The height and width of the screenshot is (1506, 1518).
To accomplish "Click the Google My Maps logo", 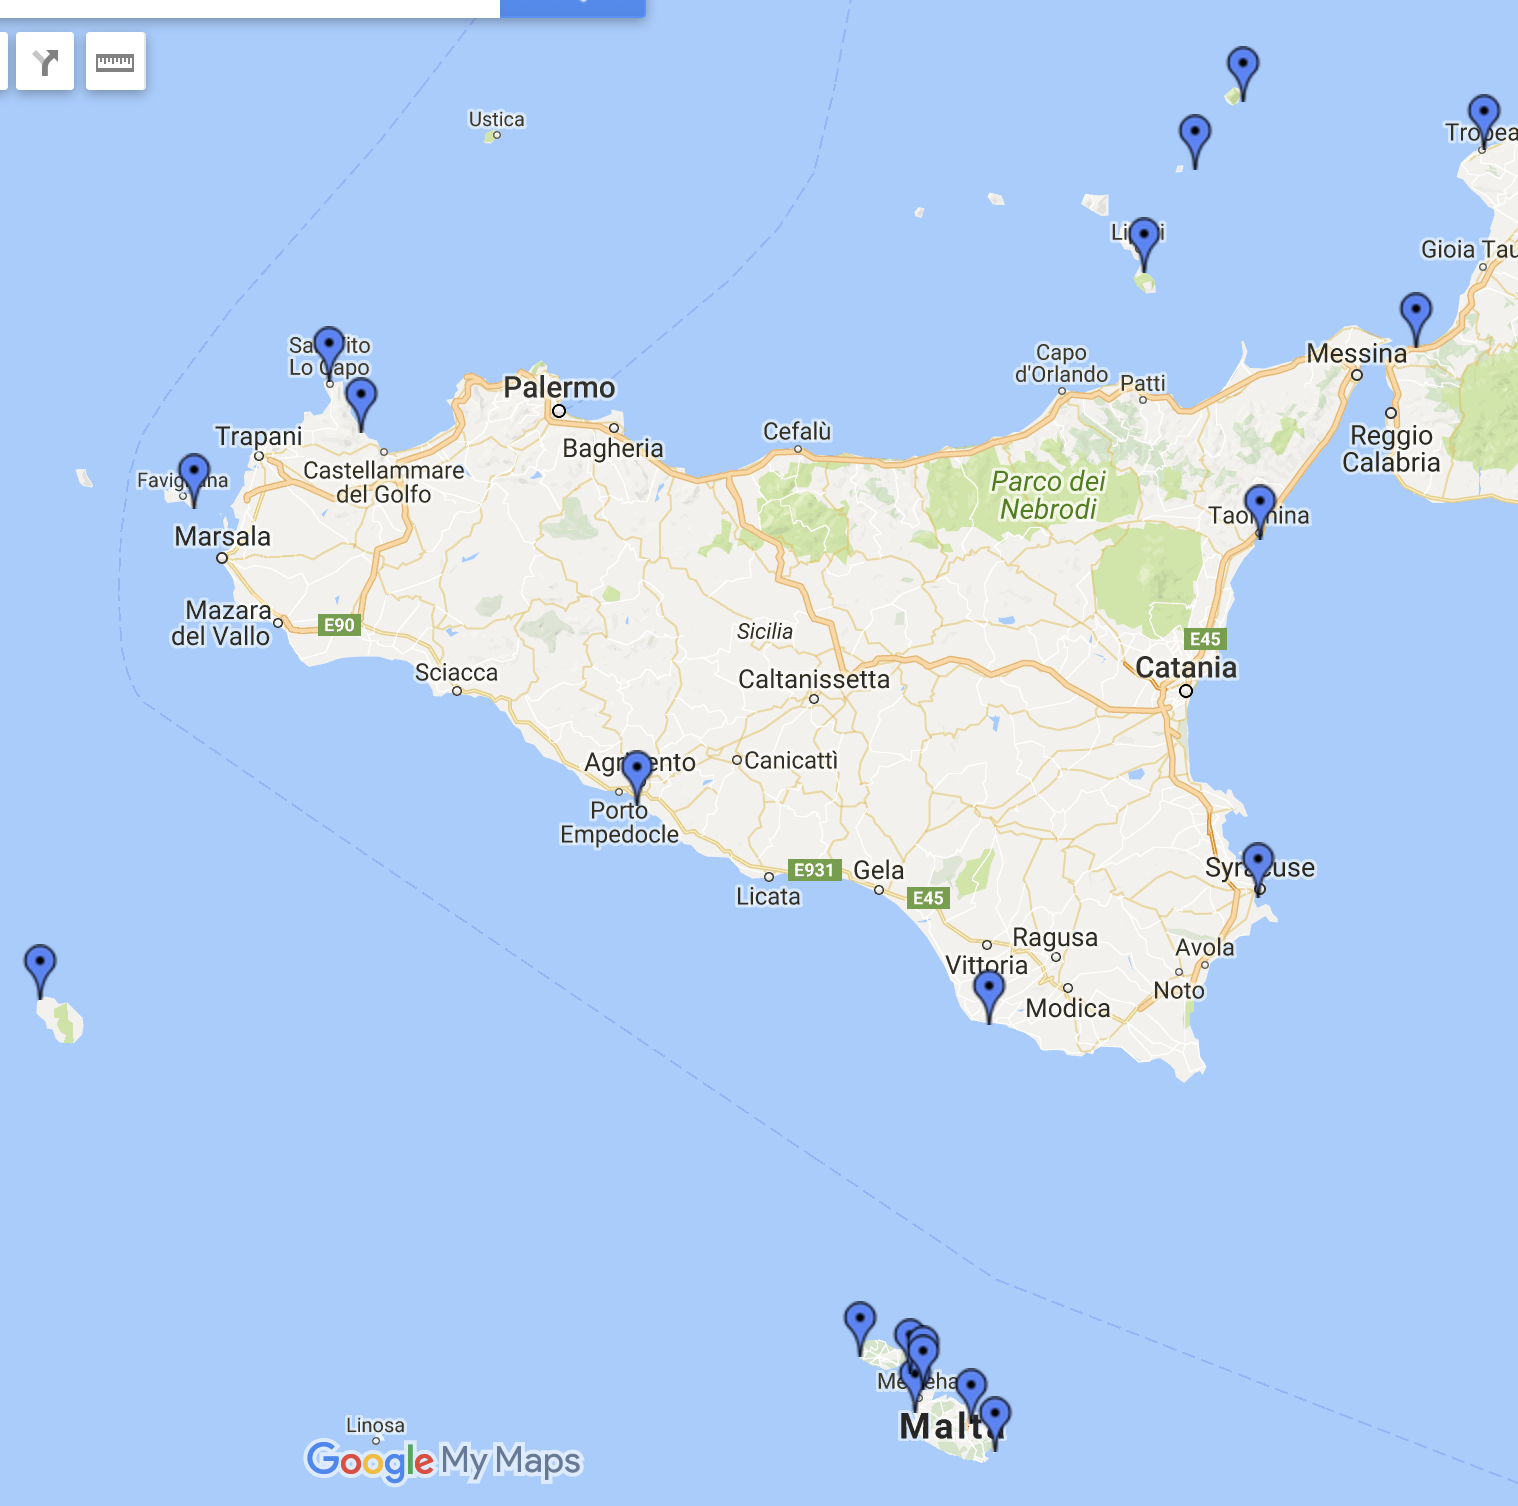I will tap(443, 1460).
